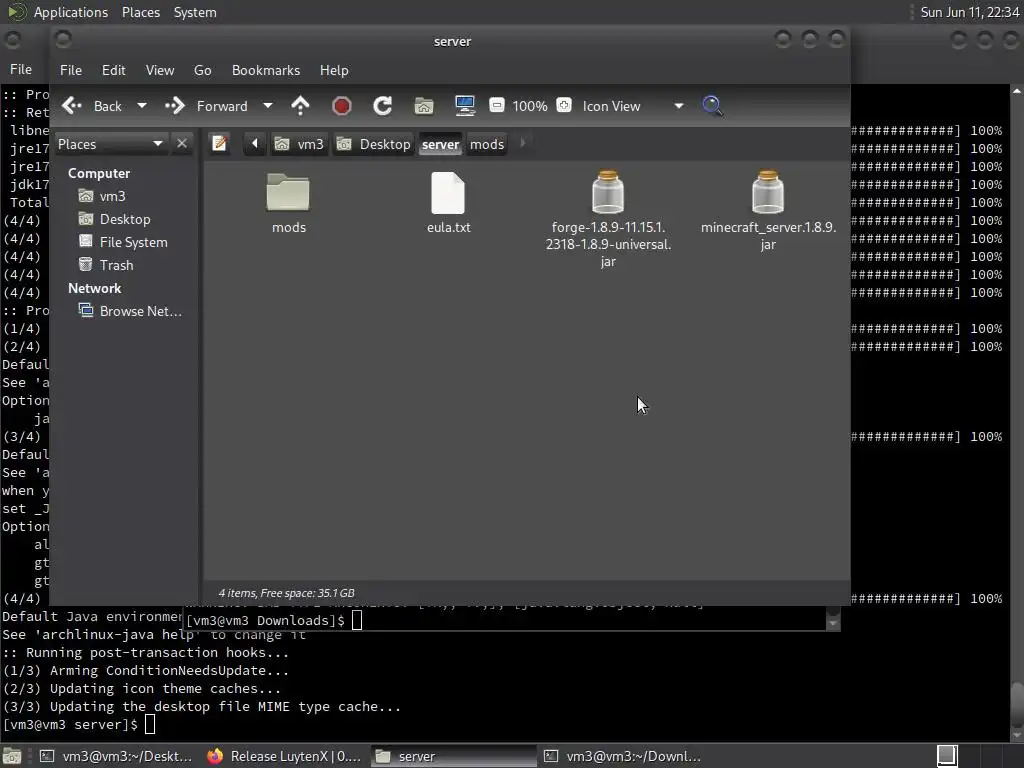1024x768 pixels.
Task: Switch to vm3@vm3:~/Deskt... terminal task
Action: pos(116,756)
